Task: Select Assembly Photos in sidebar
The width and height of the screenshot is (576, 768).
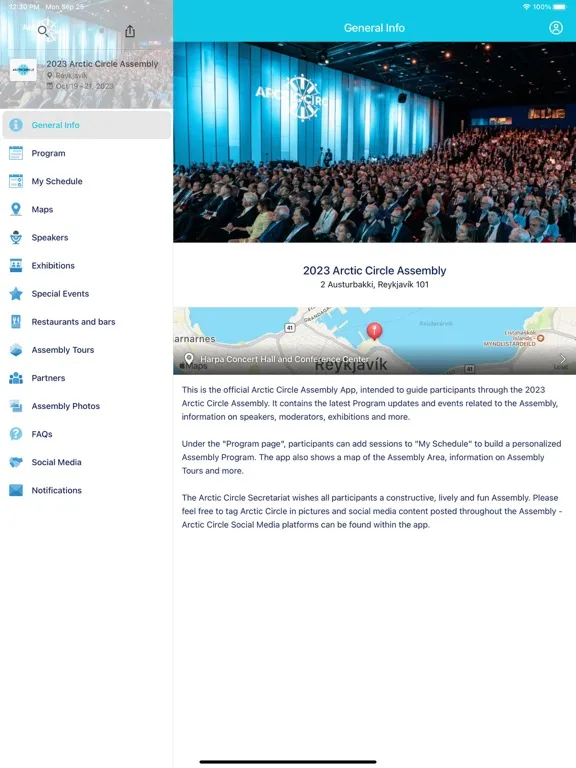Action: pos(87,406)
